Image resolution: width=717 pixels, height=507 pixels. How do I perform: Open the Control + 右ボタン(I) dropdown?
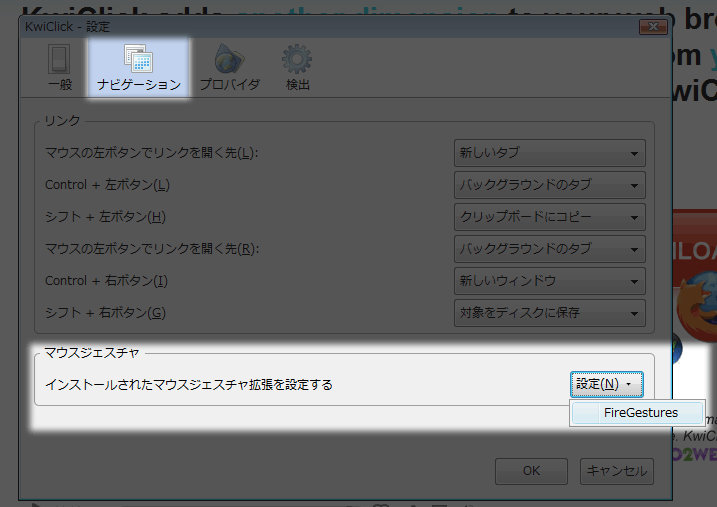(x=550, y=281)
